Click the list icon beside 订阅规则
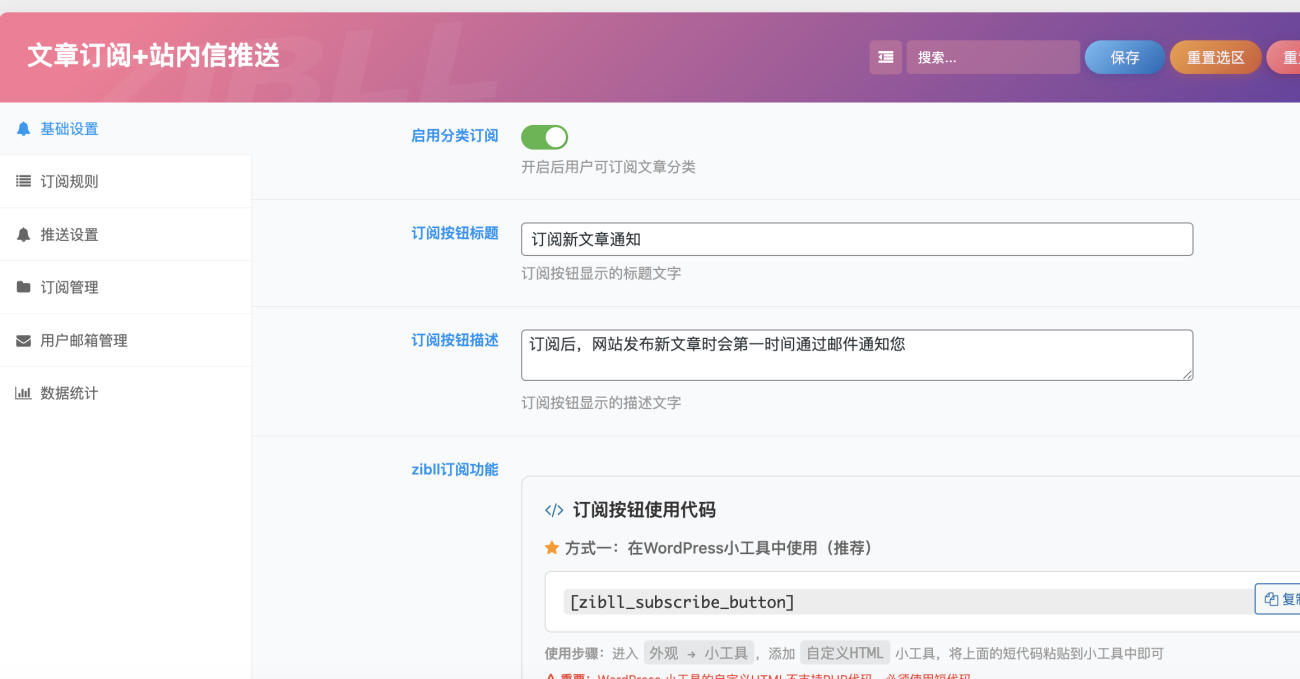Image resolution: width=1300 pixels, height=679 pixels. (24, 182)
